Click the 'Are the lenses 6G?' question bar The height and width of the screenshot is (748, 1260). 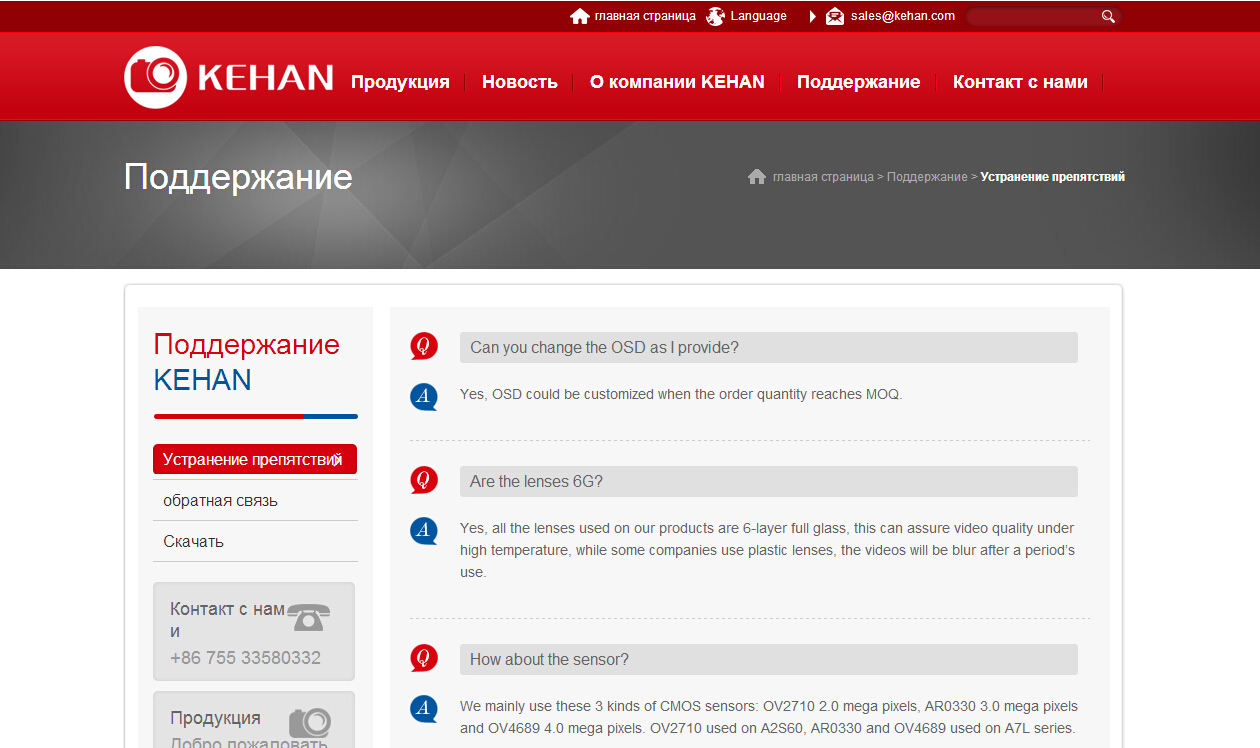coord(768,481)
